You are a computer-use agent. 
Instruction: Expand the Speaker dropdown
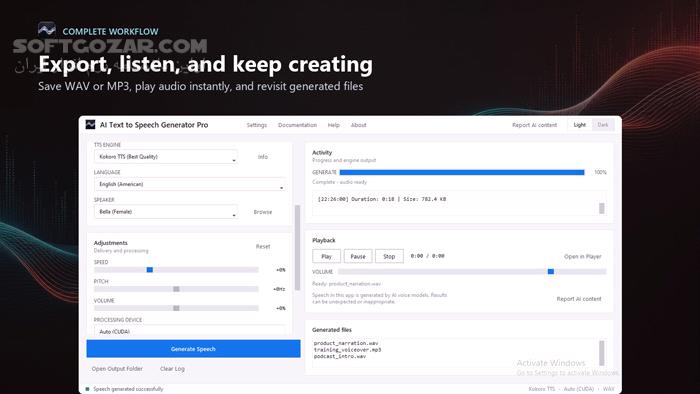tap(166, 212)
